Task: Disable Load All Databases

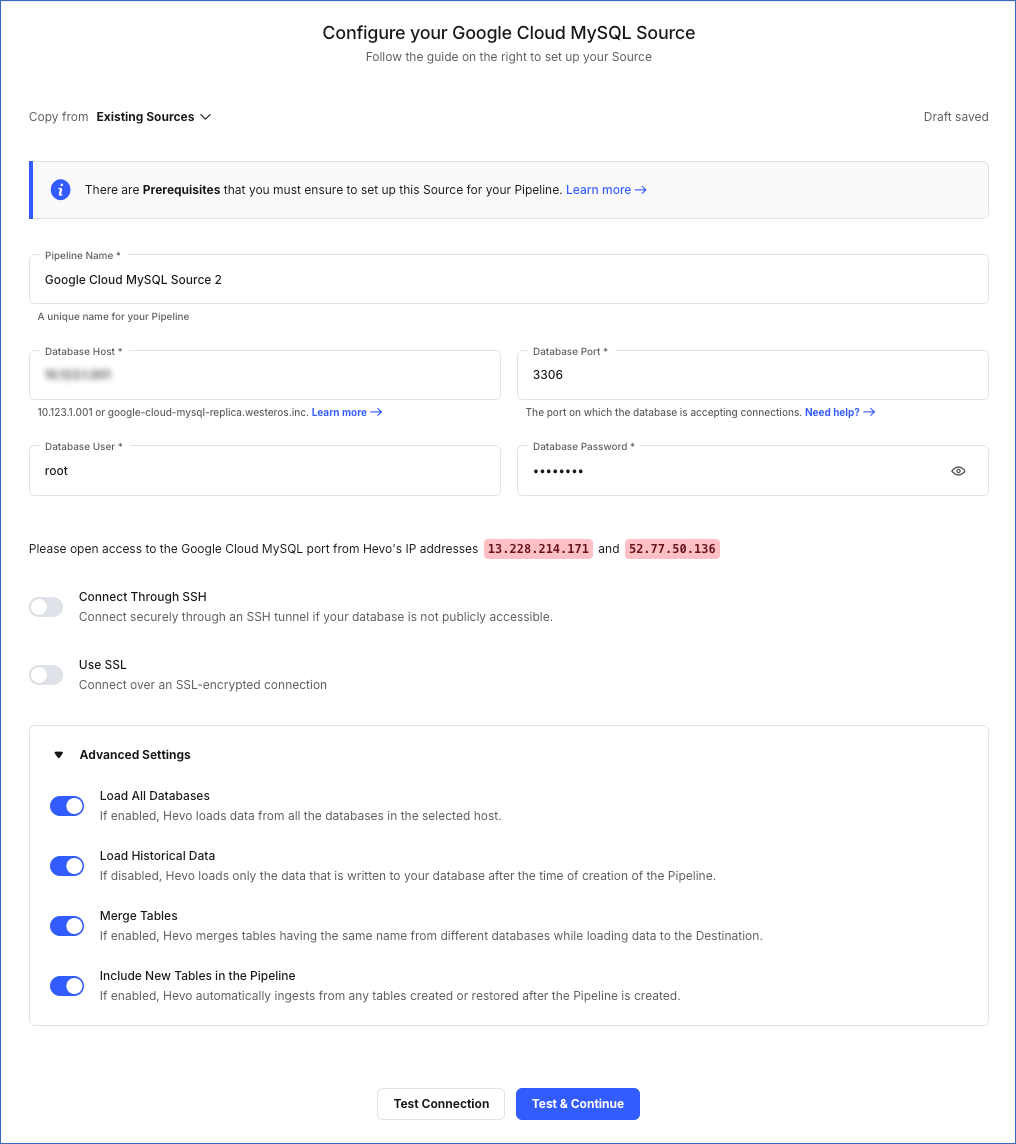Action: coord(66,805)
